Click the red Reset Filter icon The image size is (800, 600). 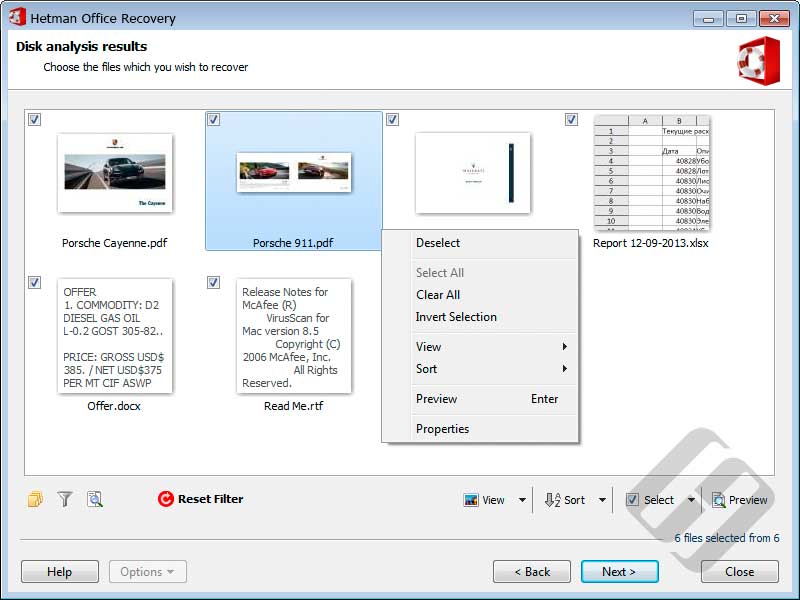[x=166, y=499]
